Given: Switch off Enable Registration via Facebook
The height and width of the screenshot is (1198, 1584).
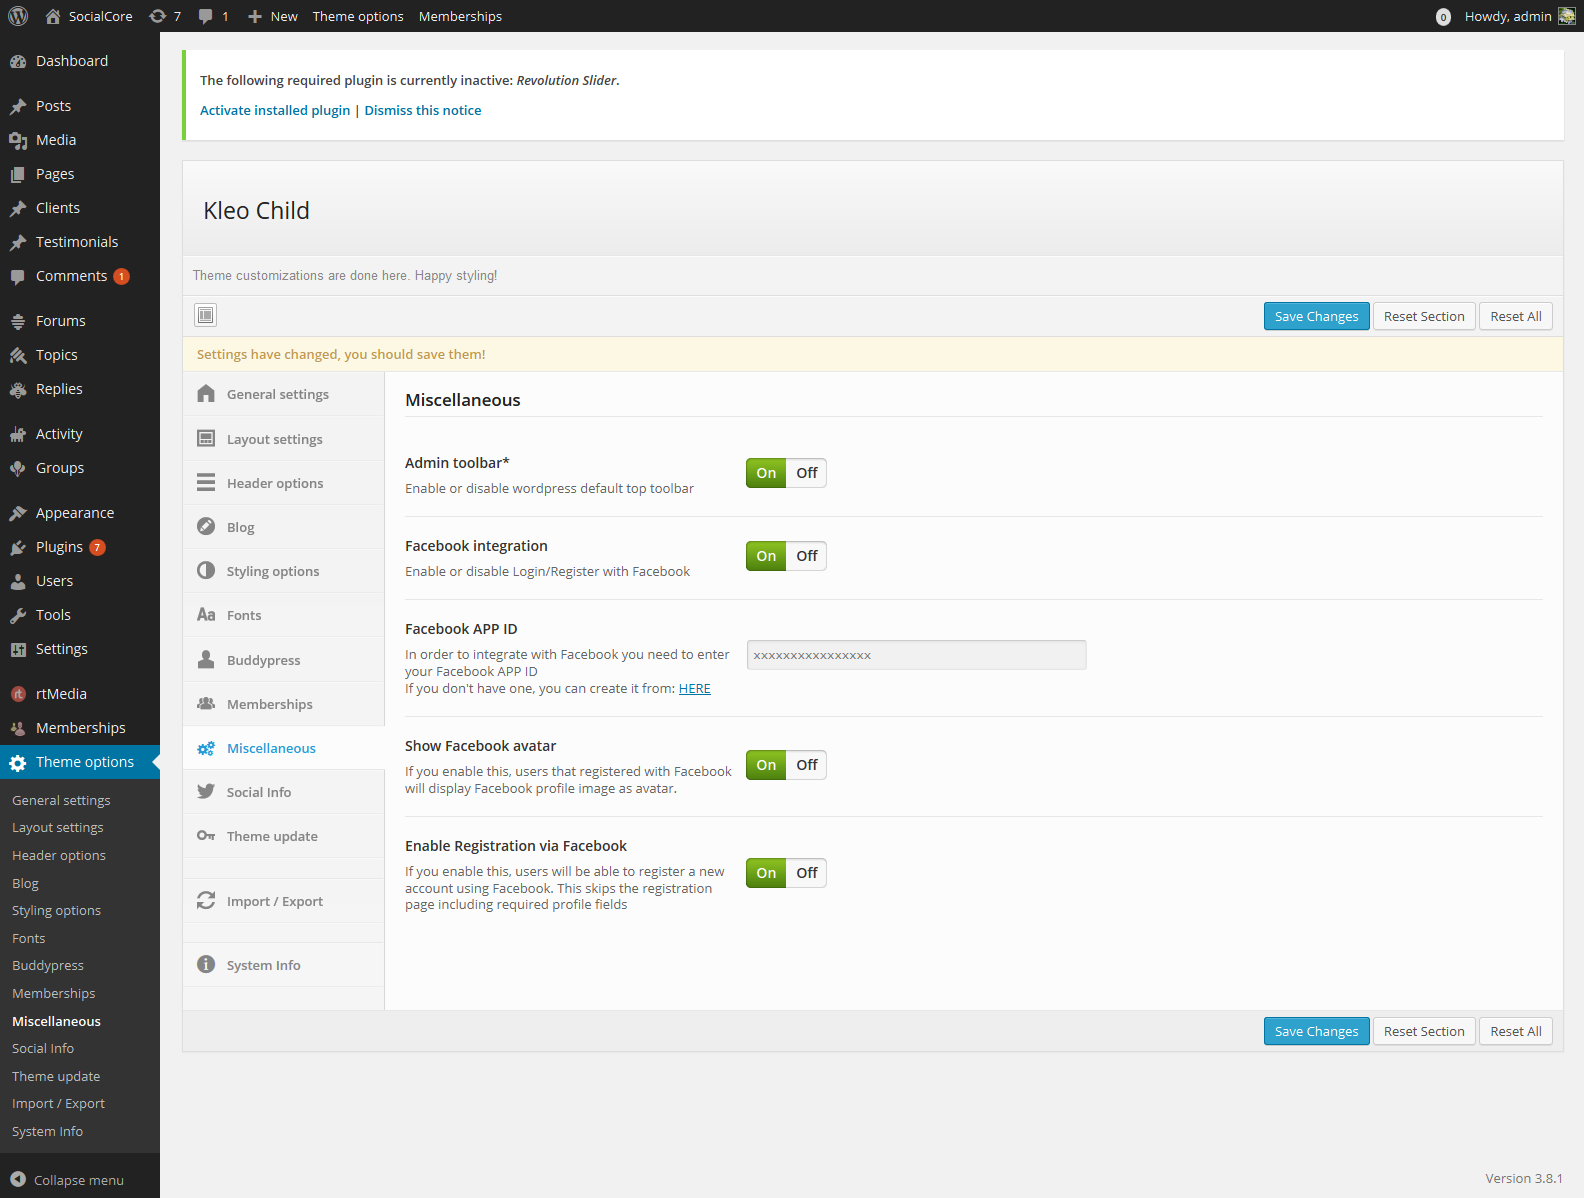Looking at the screenshot, I should 806,873.
